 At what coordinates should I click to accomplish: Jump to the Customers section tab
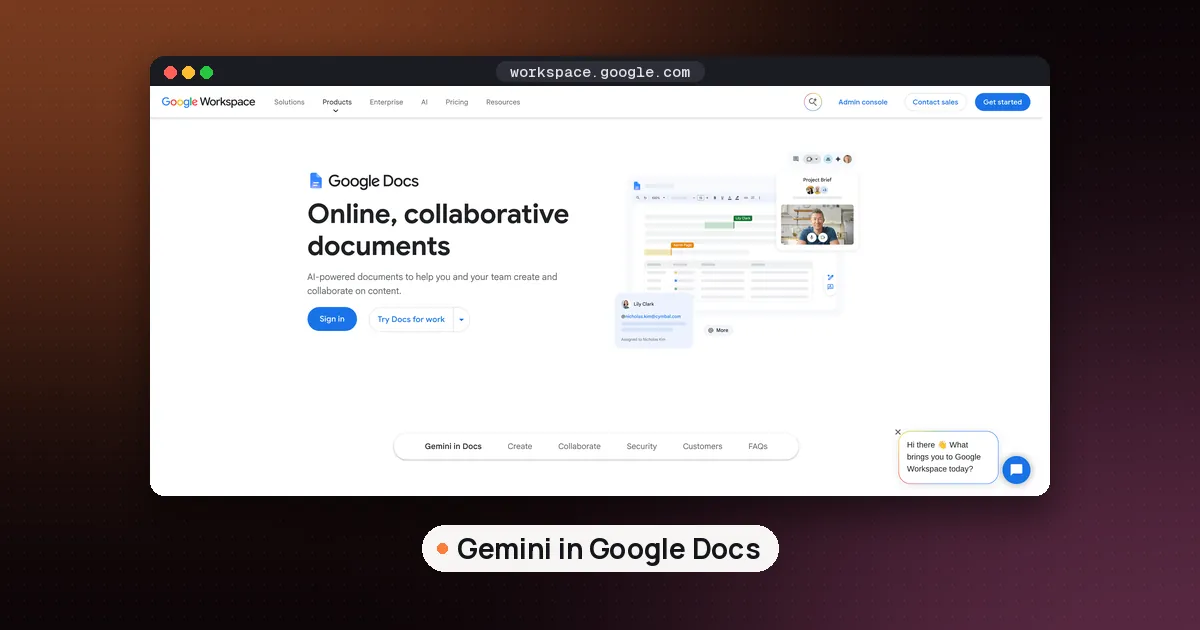[702, 446]
